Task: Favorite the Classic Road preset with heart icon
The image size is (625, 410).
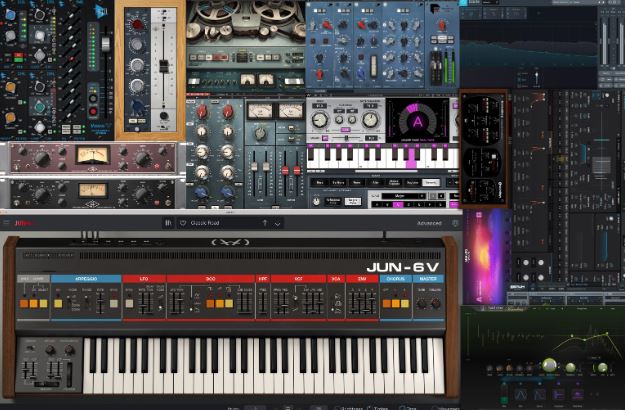Action: tap(183, 223)
